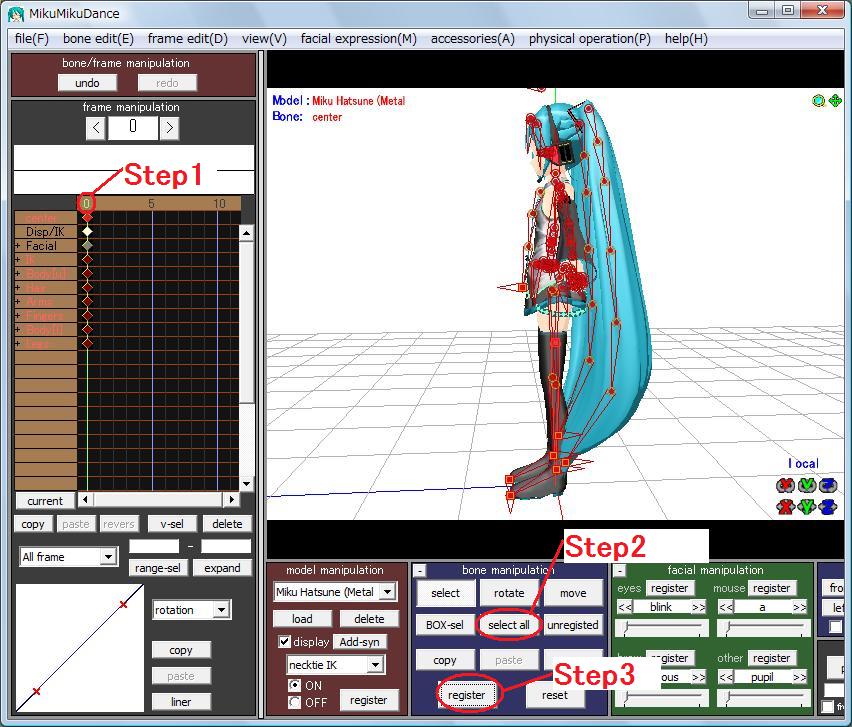This screenshot has height=727, width=852.
Task: Click the track list scroll-up arrow
Action: pos(246,233)
